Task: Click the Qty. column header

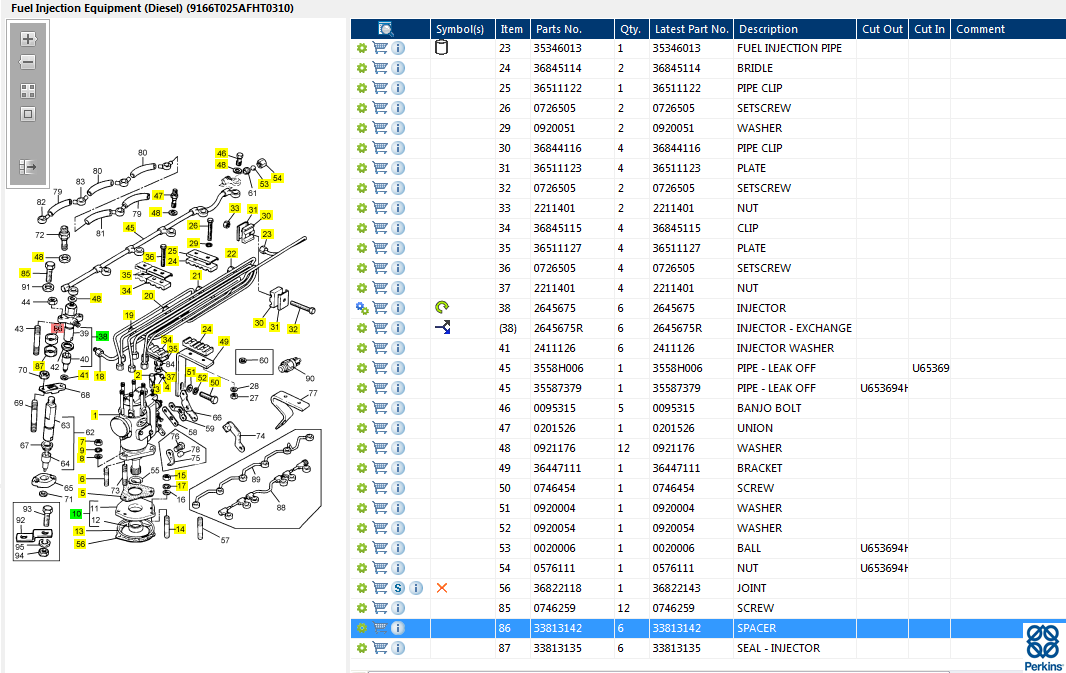Action: pos(630,29)
